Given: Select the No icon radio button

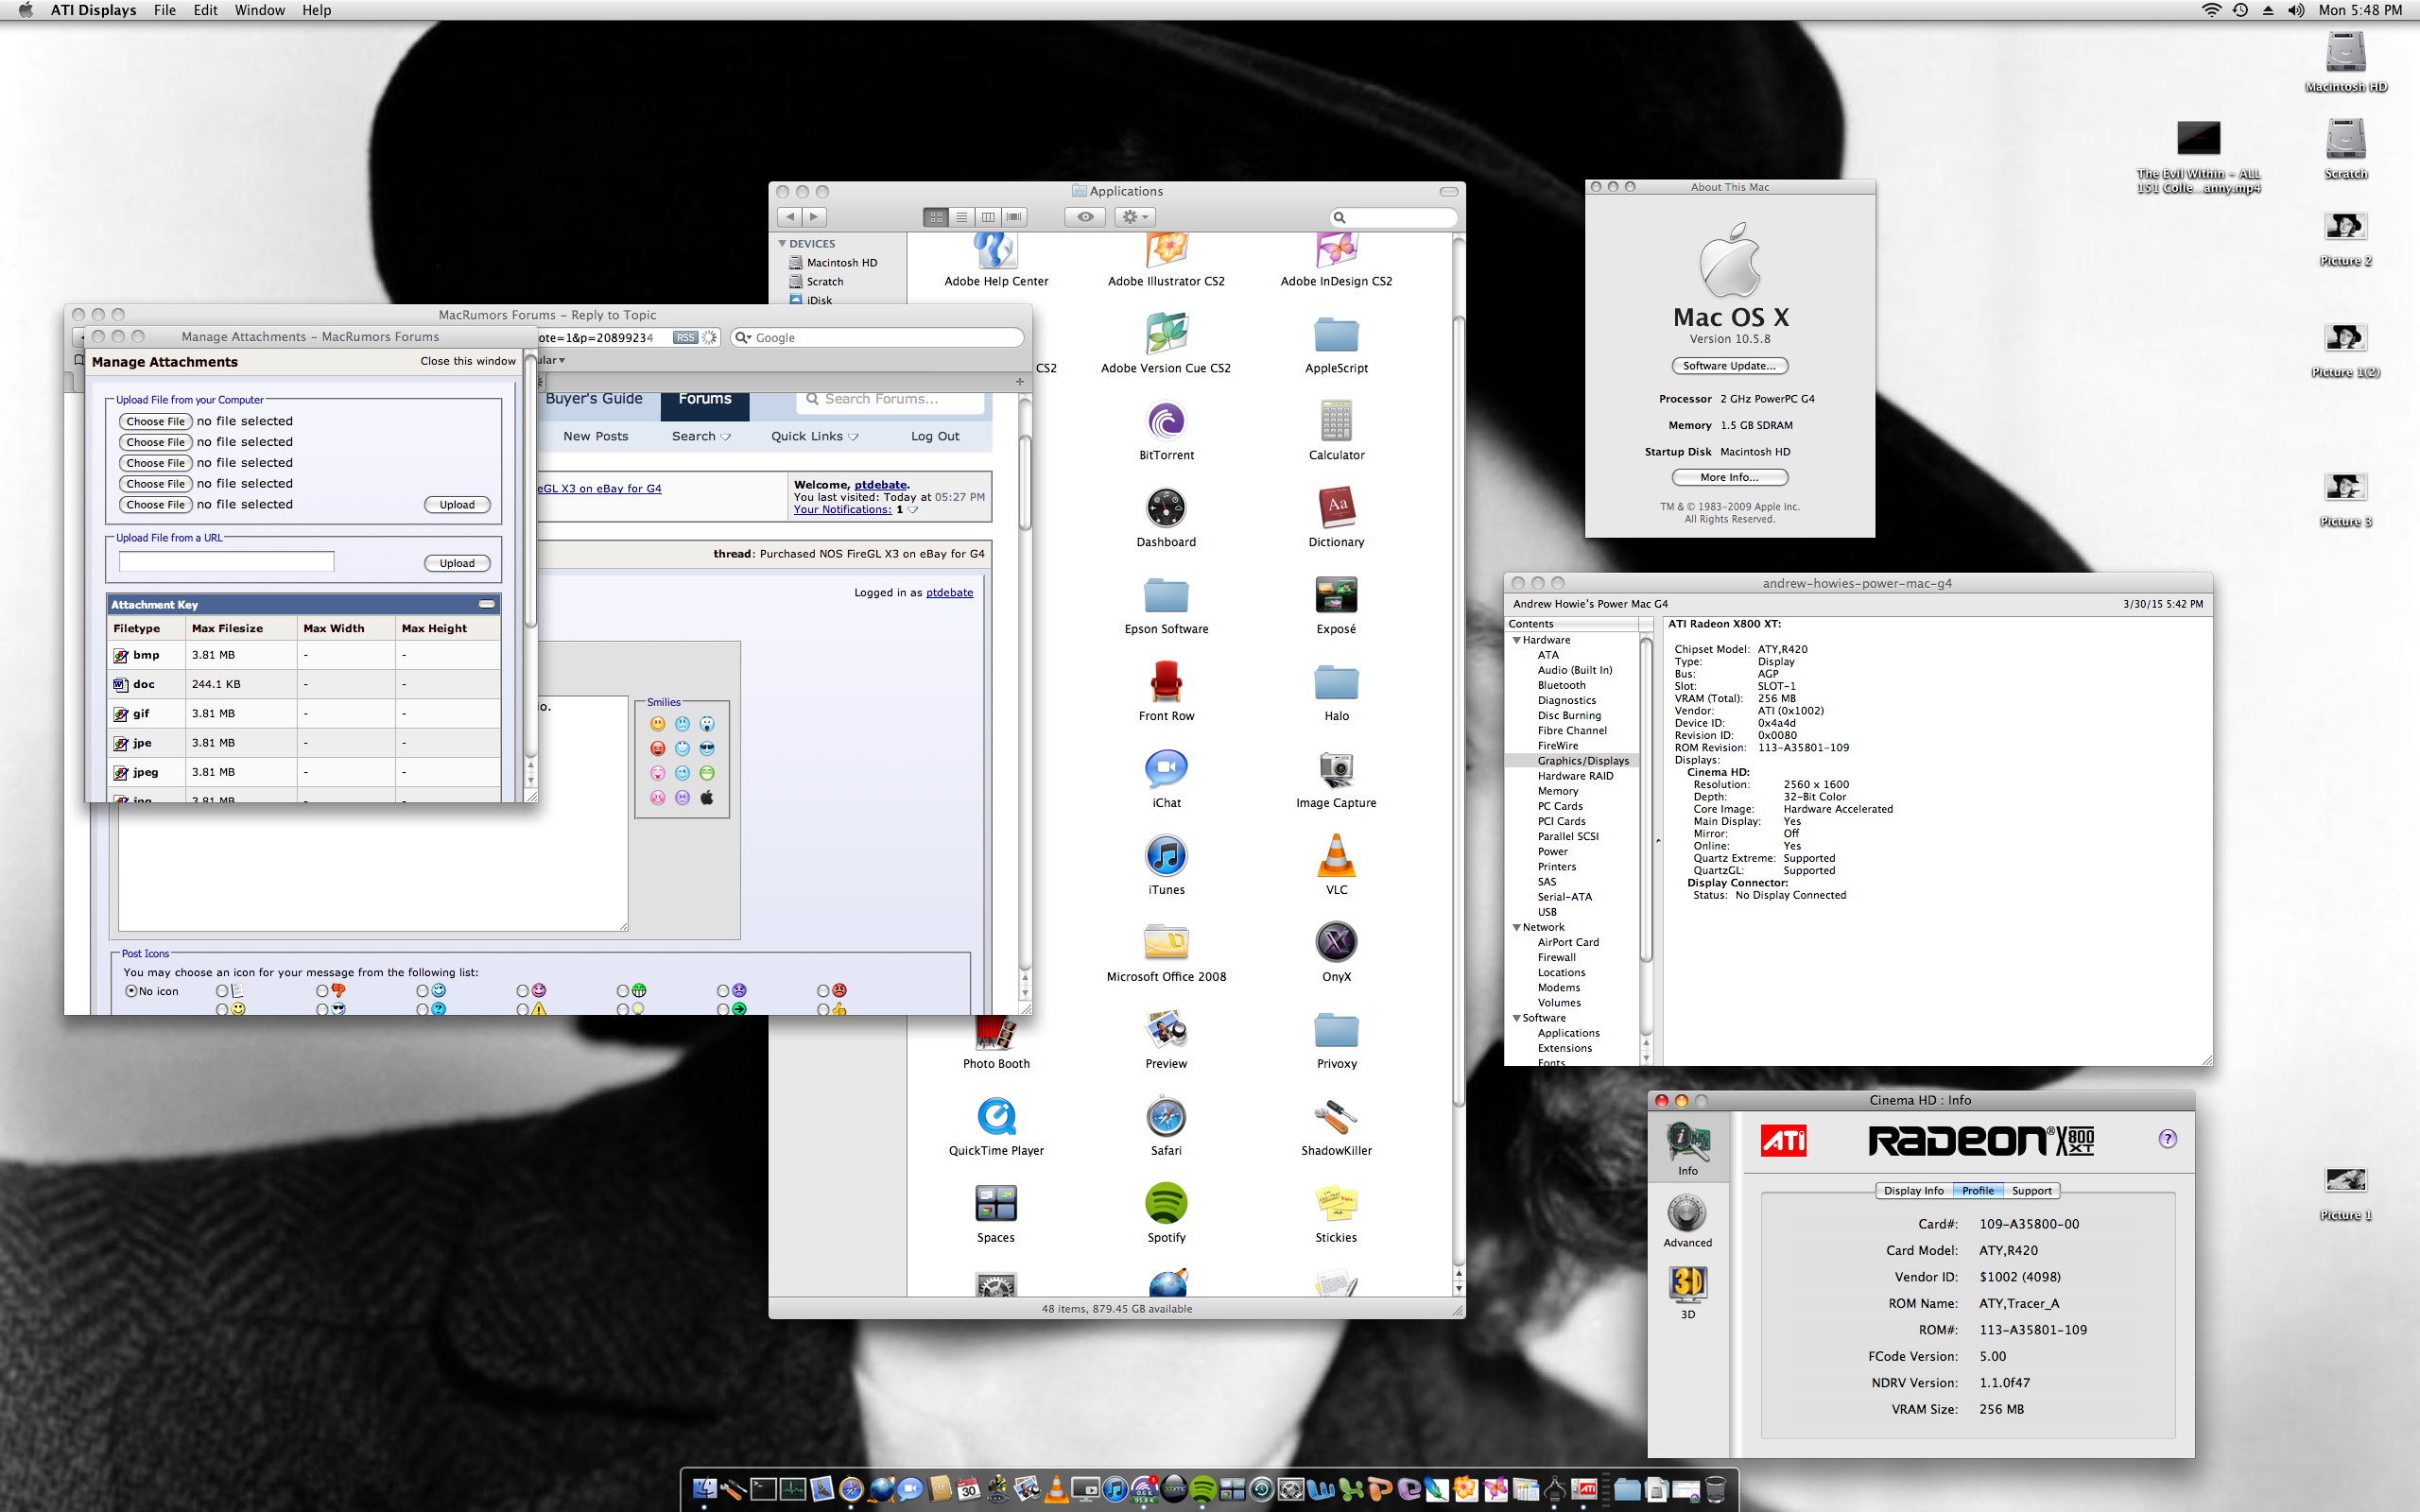Looking at the screenshot, I should click(x=131, y=991).
